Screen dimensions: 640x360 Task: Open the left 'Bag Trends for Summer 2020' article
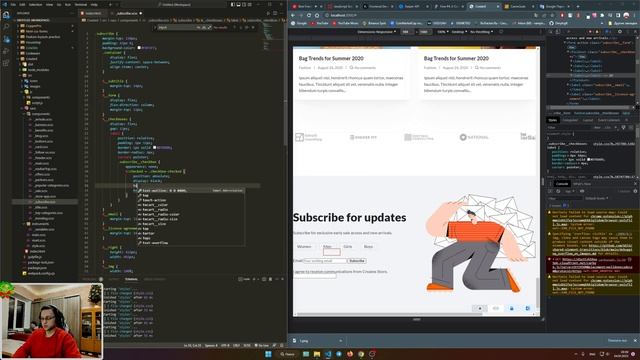click(x=331, y=58)
